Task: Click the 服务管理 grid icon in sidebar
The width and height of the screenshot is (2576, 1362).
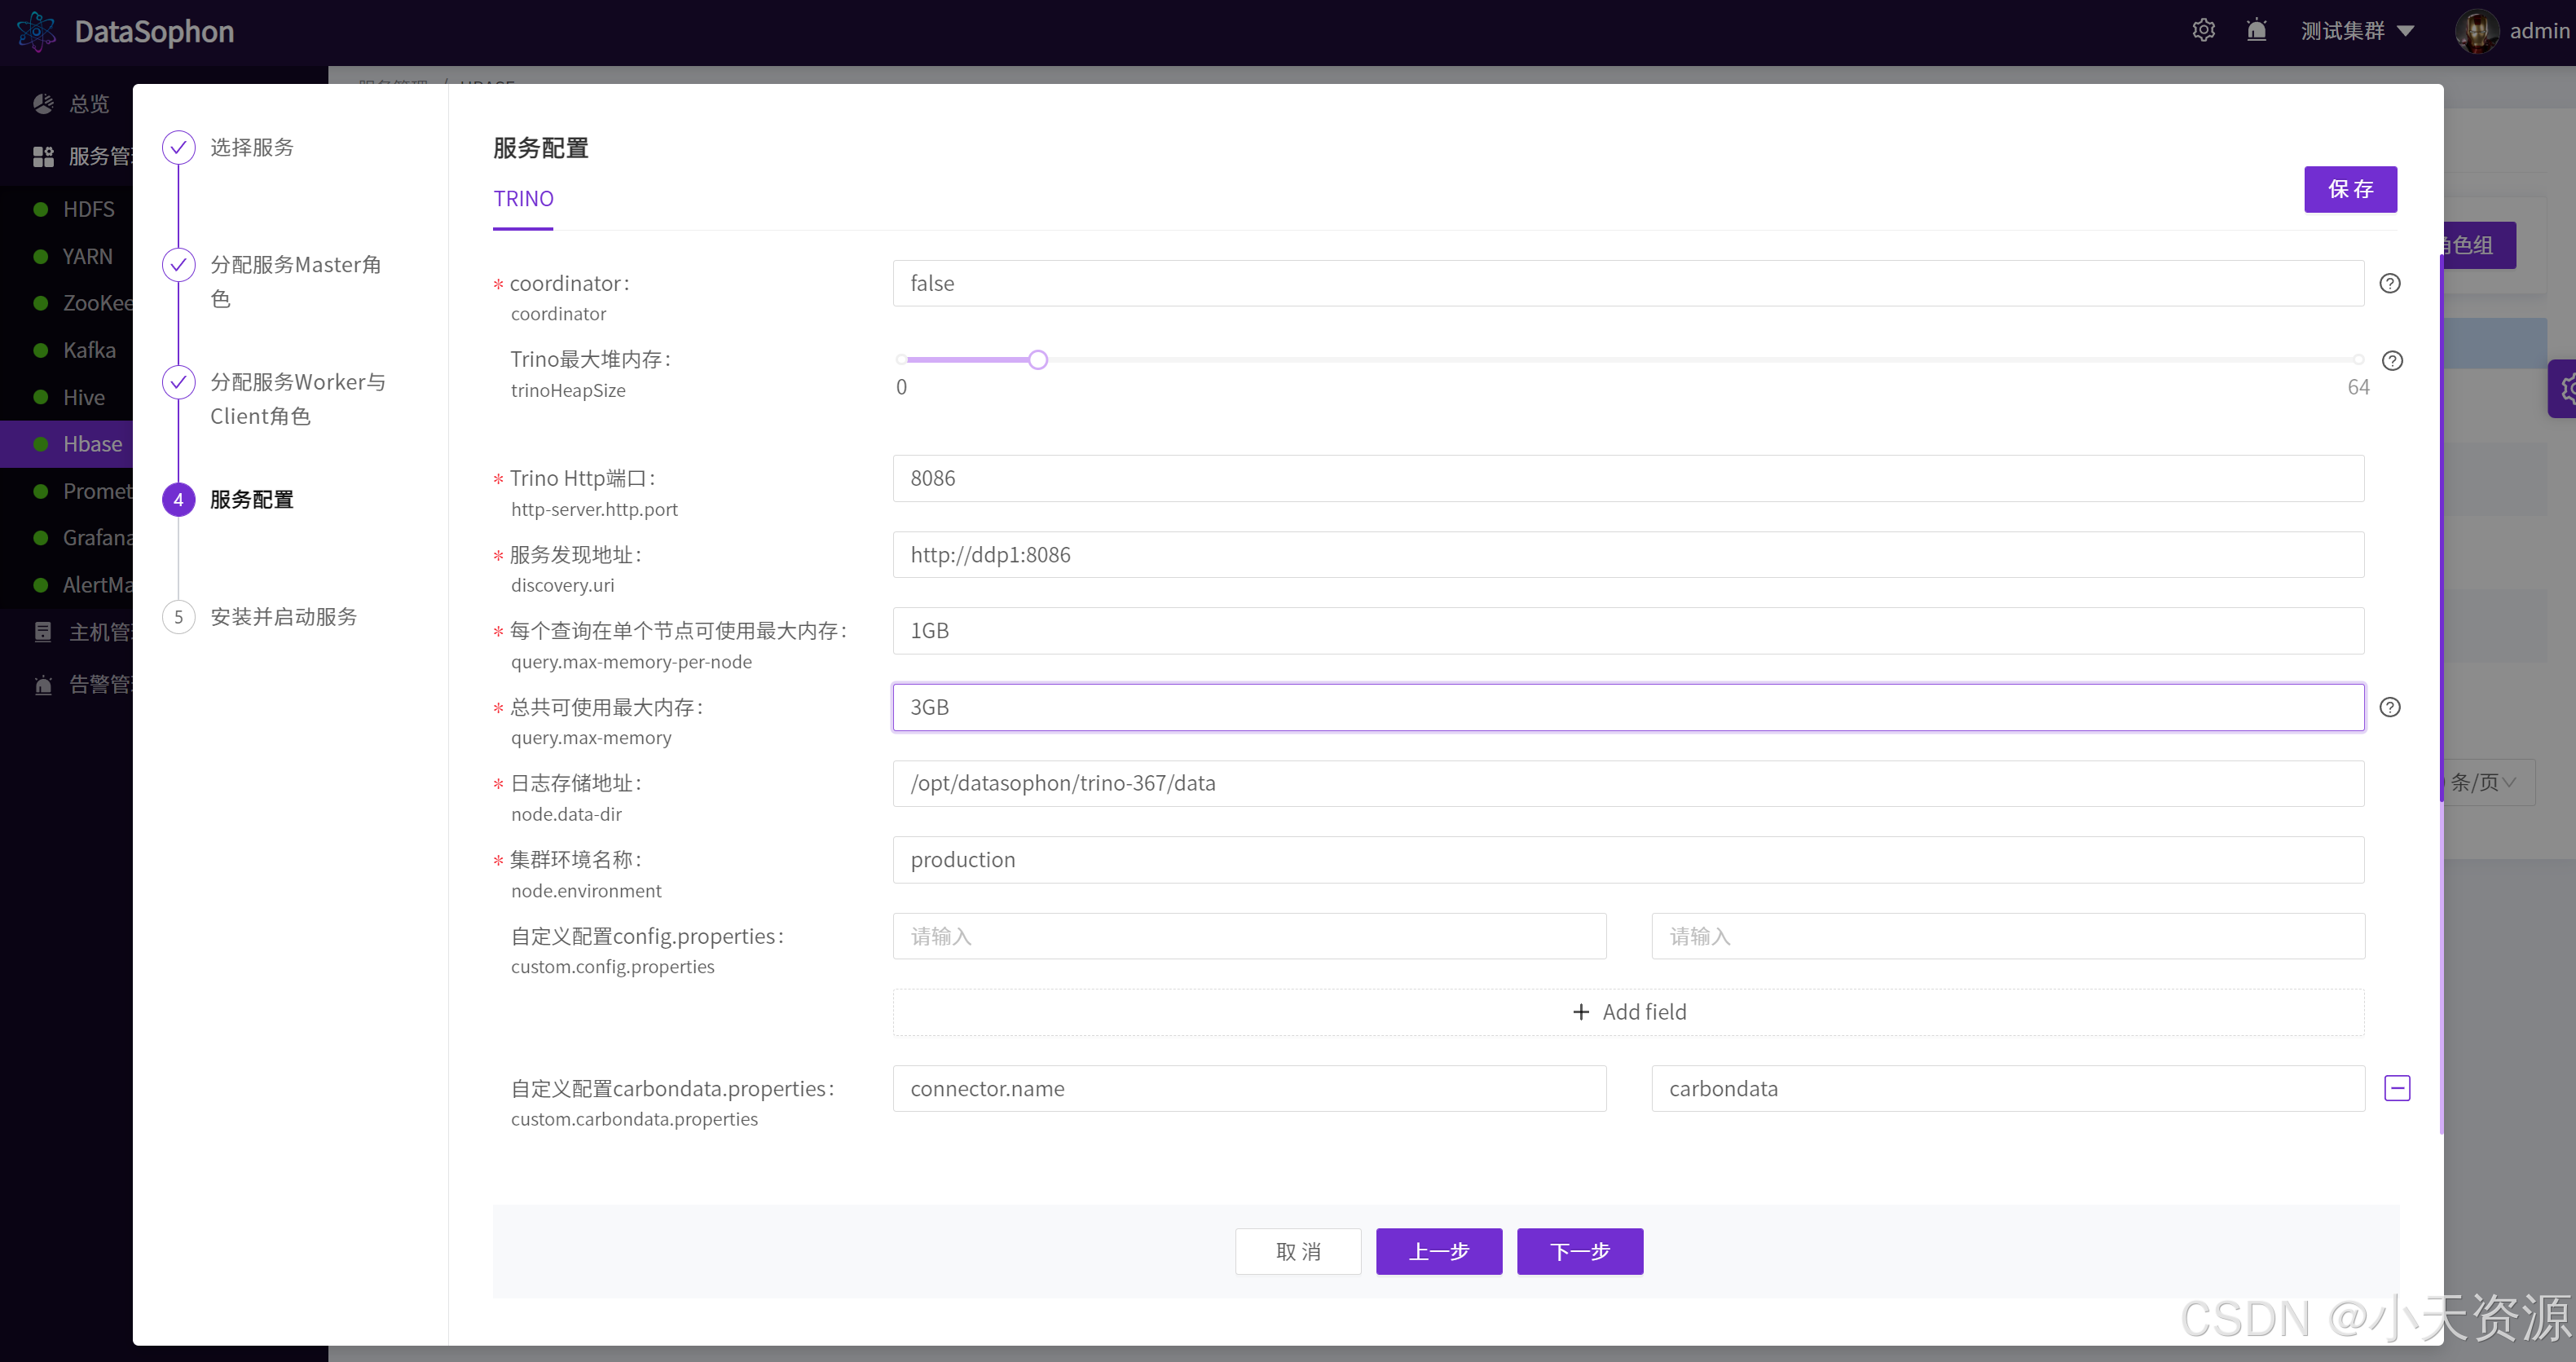Action: click(x=43, y=156)
